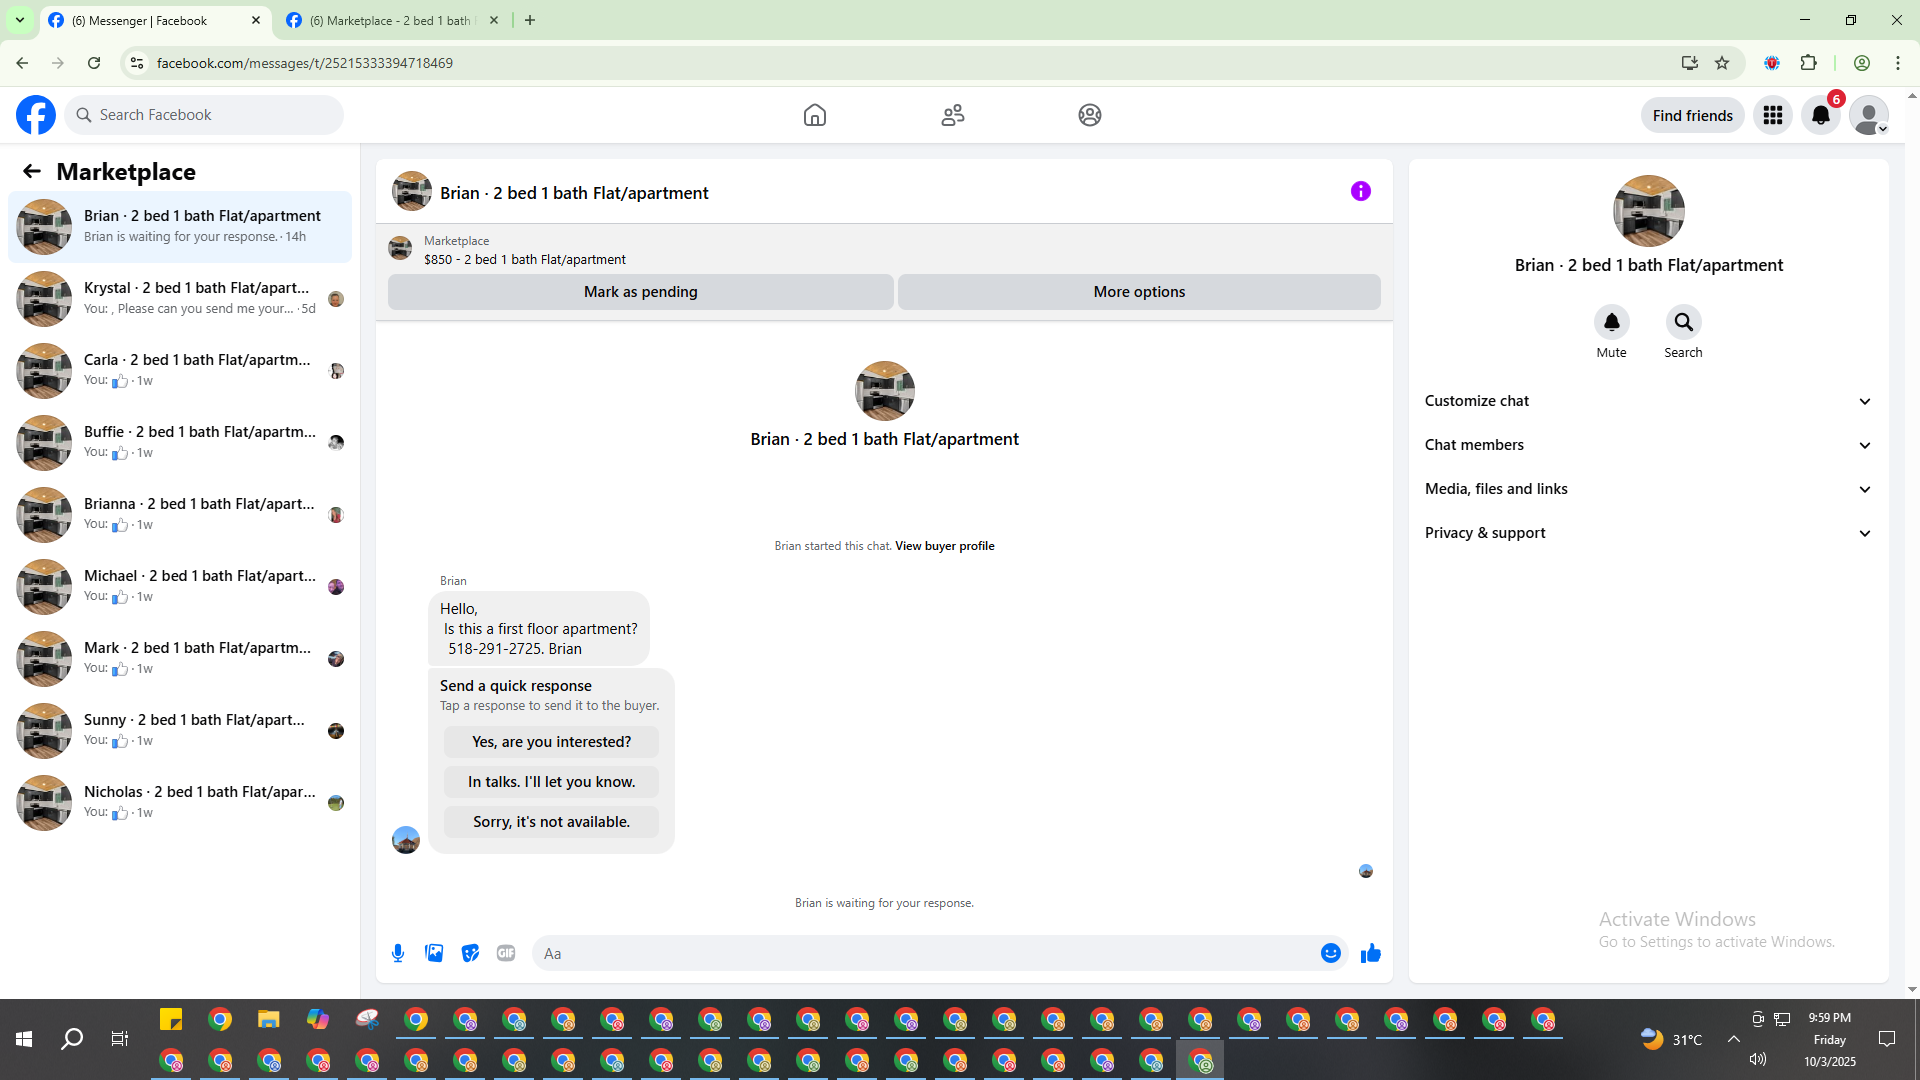Open Sunny's apartment conversation
Image resolution: width=1920 pixels, height=1080 pixels.
point(180,731)
